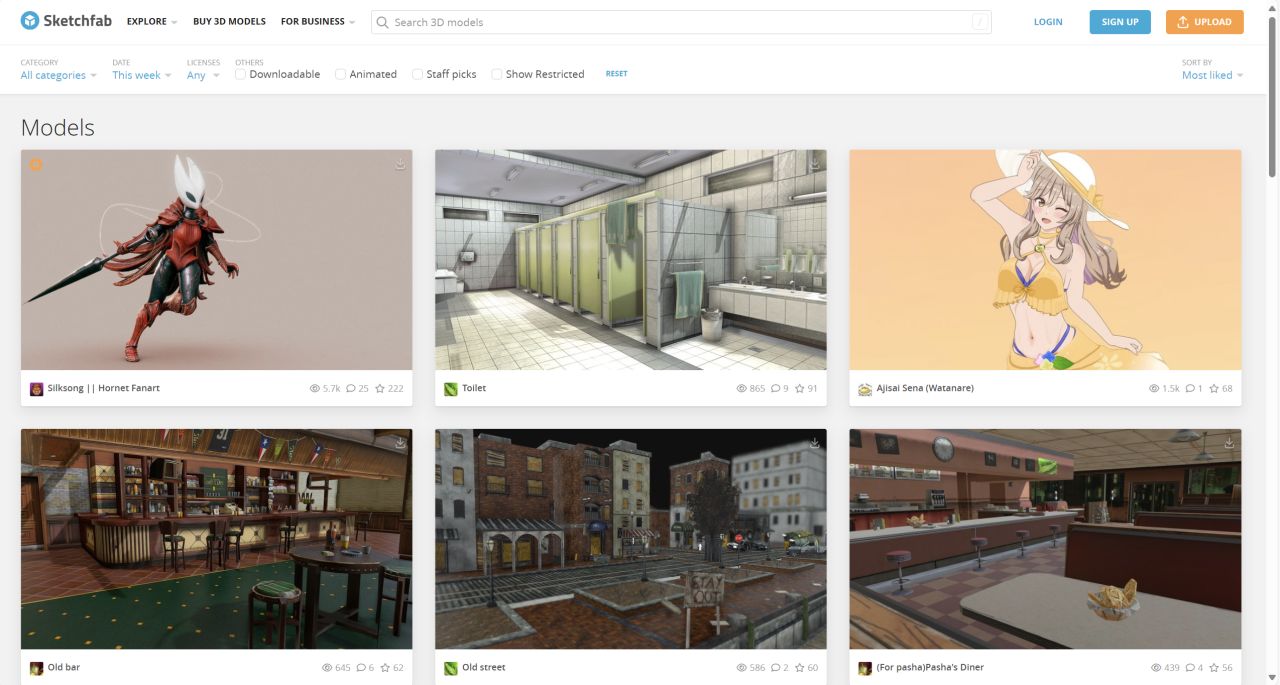The width and height of the screenshot is (1280, 685).
Task: Click the comments icon on Silksong card
Action: 351,389
